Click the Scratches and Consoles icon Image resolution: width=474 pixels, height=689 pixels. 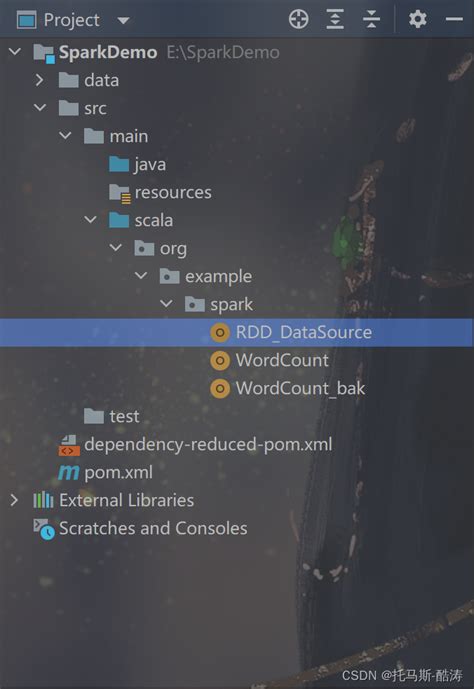point(44,529)
